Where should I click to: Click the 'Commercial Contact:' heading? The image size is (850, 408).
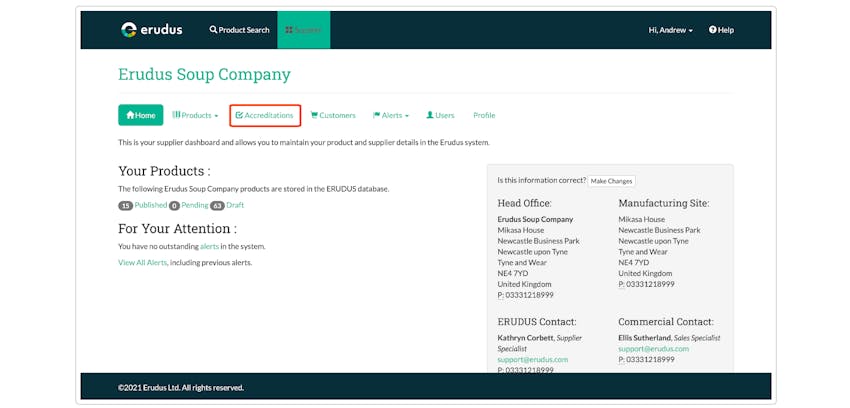point(666,322)
